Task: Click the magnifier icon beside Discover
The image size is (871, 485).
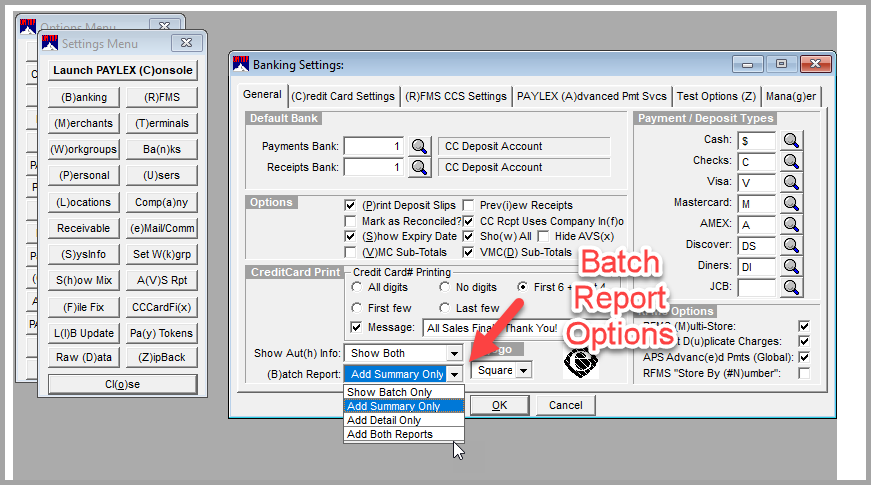Action: pyautogui.click(x=792, y=245)
